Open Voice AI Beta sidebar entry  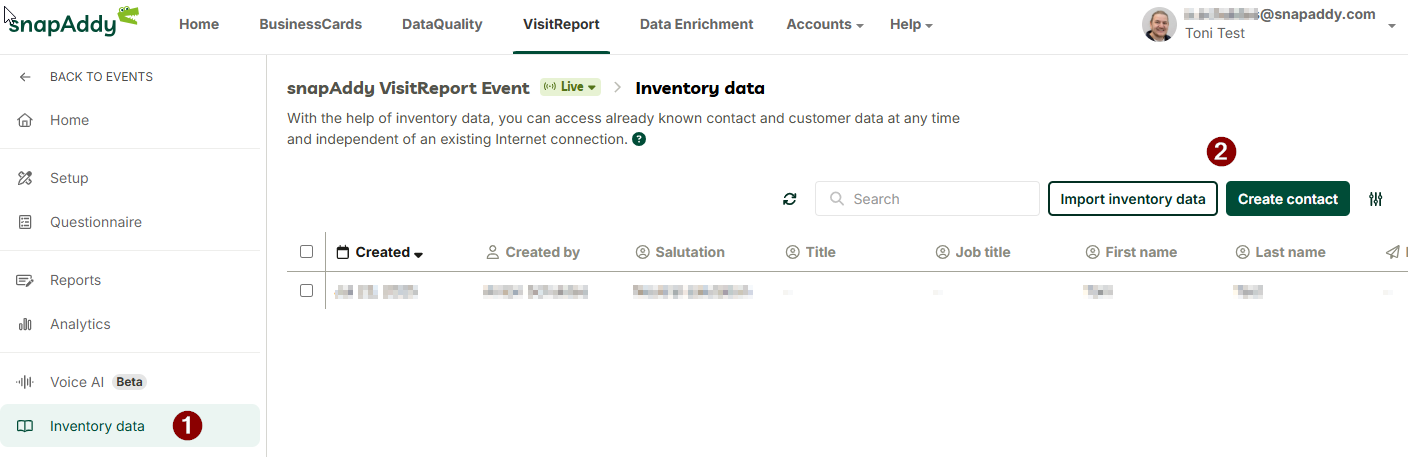point(130,382)
